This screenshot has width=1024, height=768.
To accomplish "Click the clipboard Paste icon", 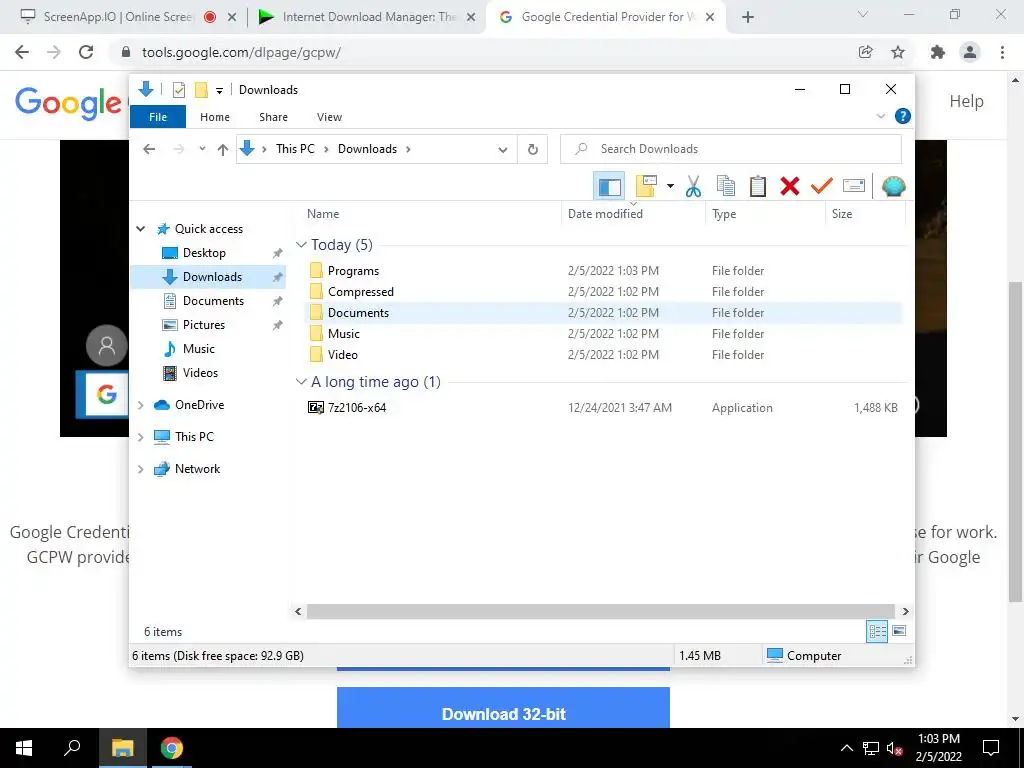I will click(758, 187).
